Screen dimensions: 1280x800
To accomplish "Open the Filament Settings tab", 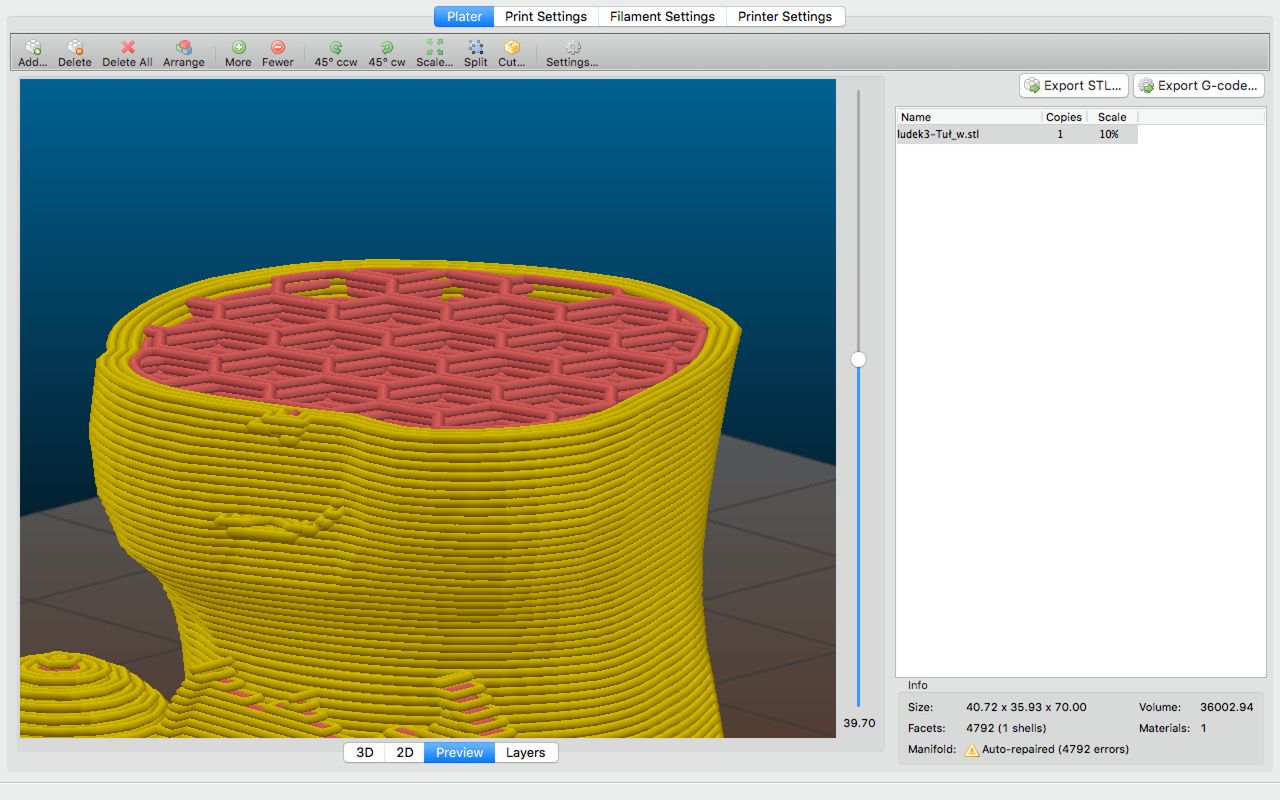I will (x=662, y=17).
